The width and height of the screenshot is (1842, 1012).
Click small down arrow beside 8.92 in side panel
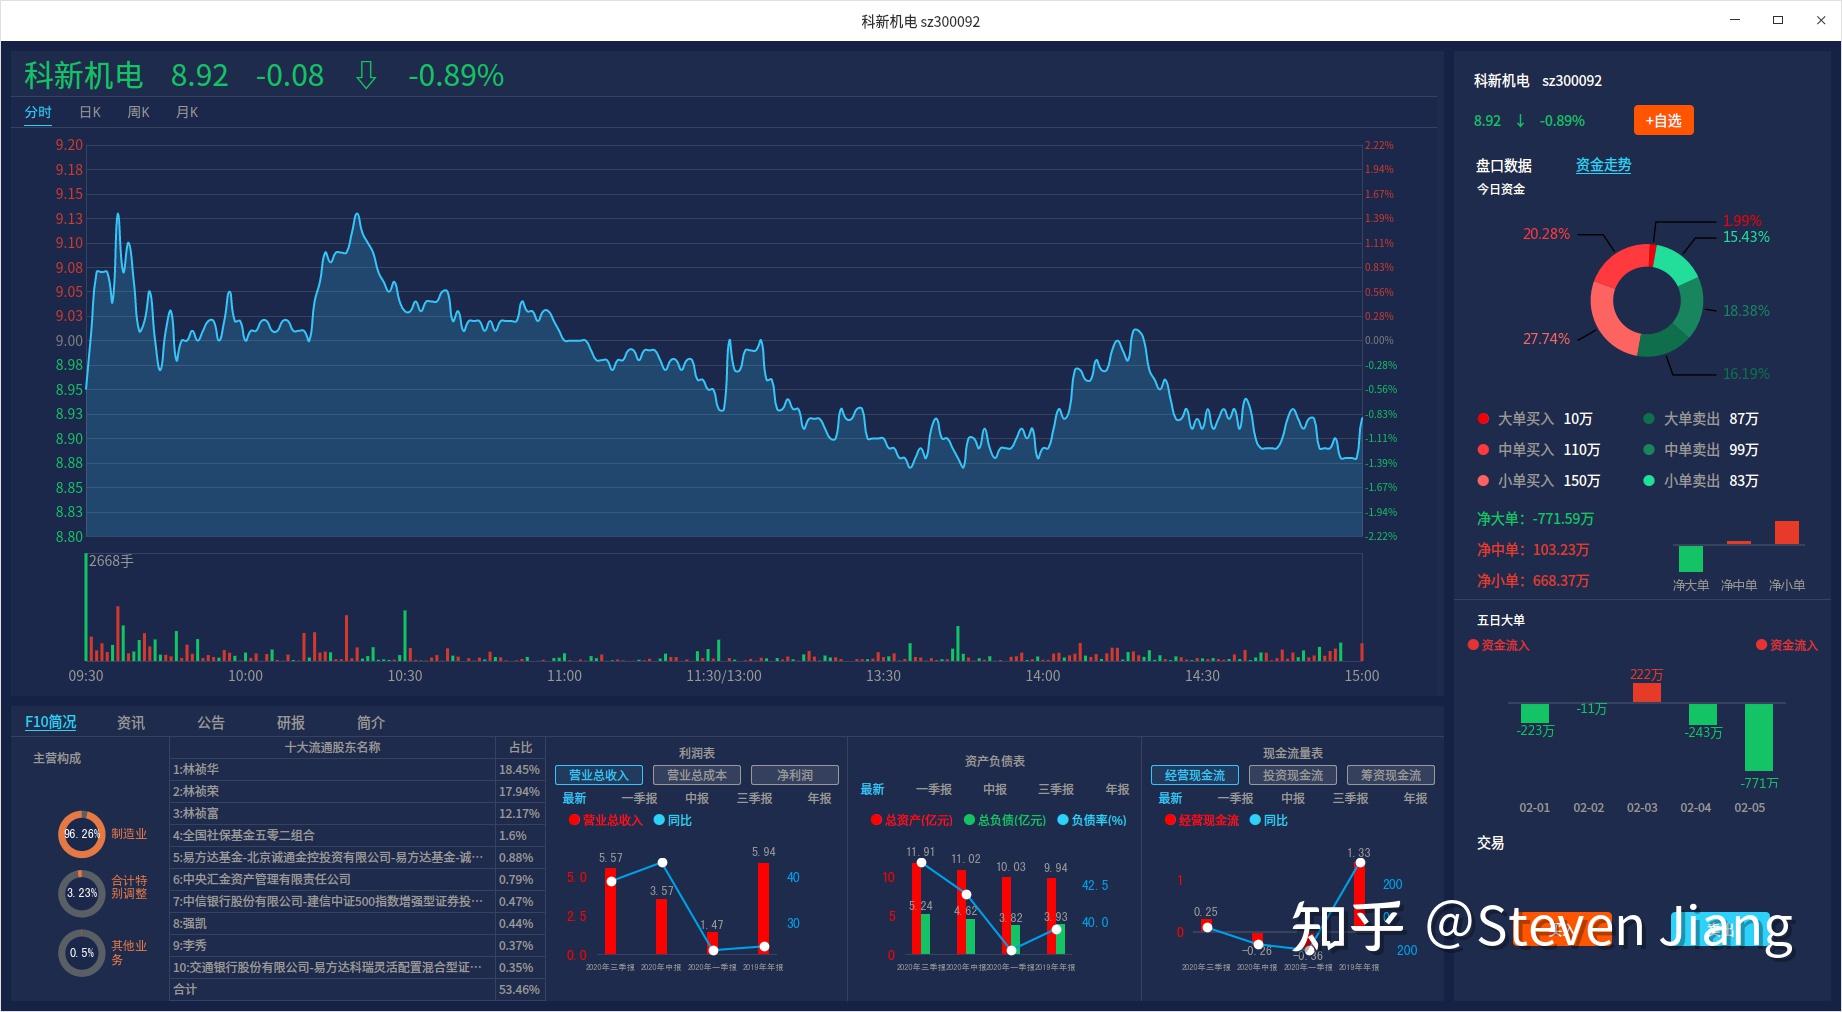[x=1520, y=121]
